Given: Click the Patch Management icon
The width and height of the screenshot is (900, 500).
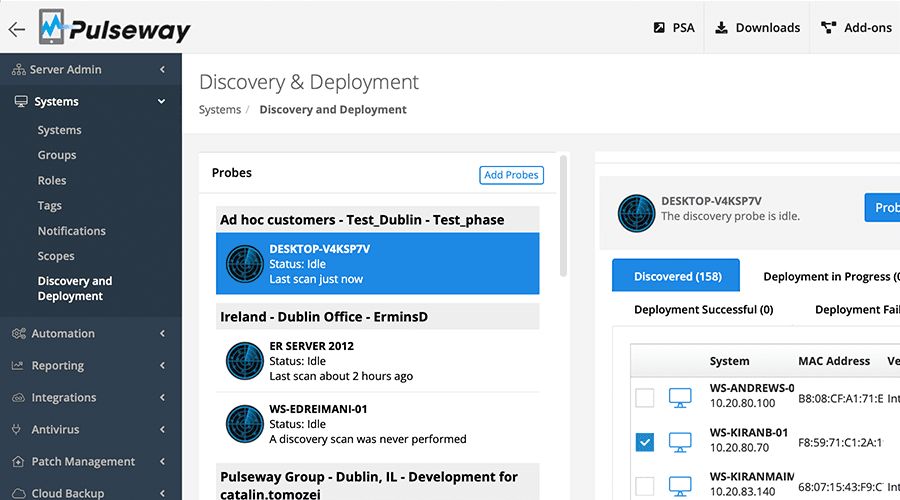Looking at the screenshot, I should (x=18, y=462).
